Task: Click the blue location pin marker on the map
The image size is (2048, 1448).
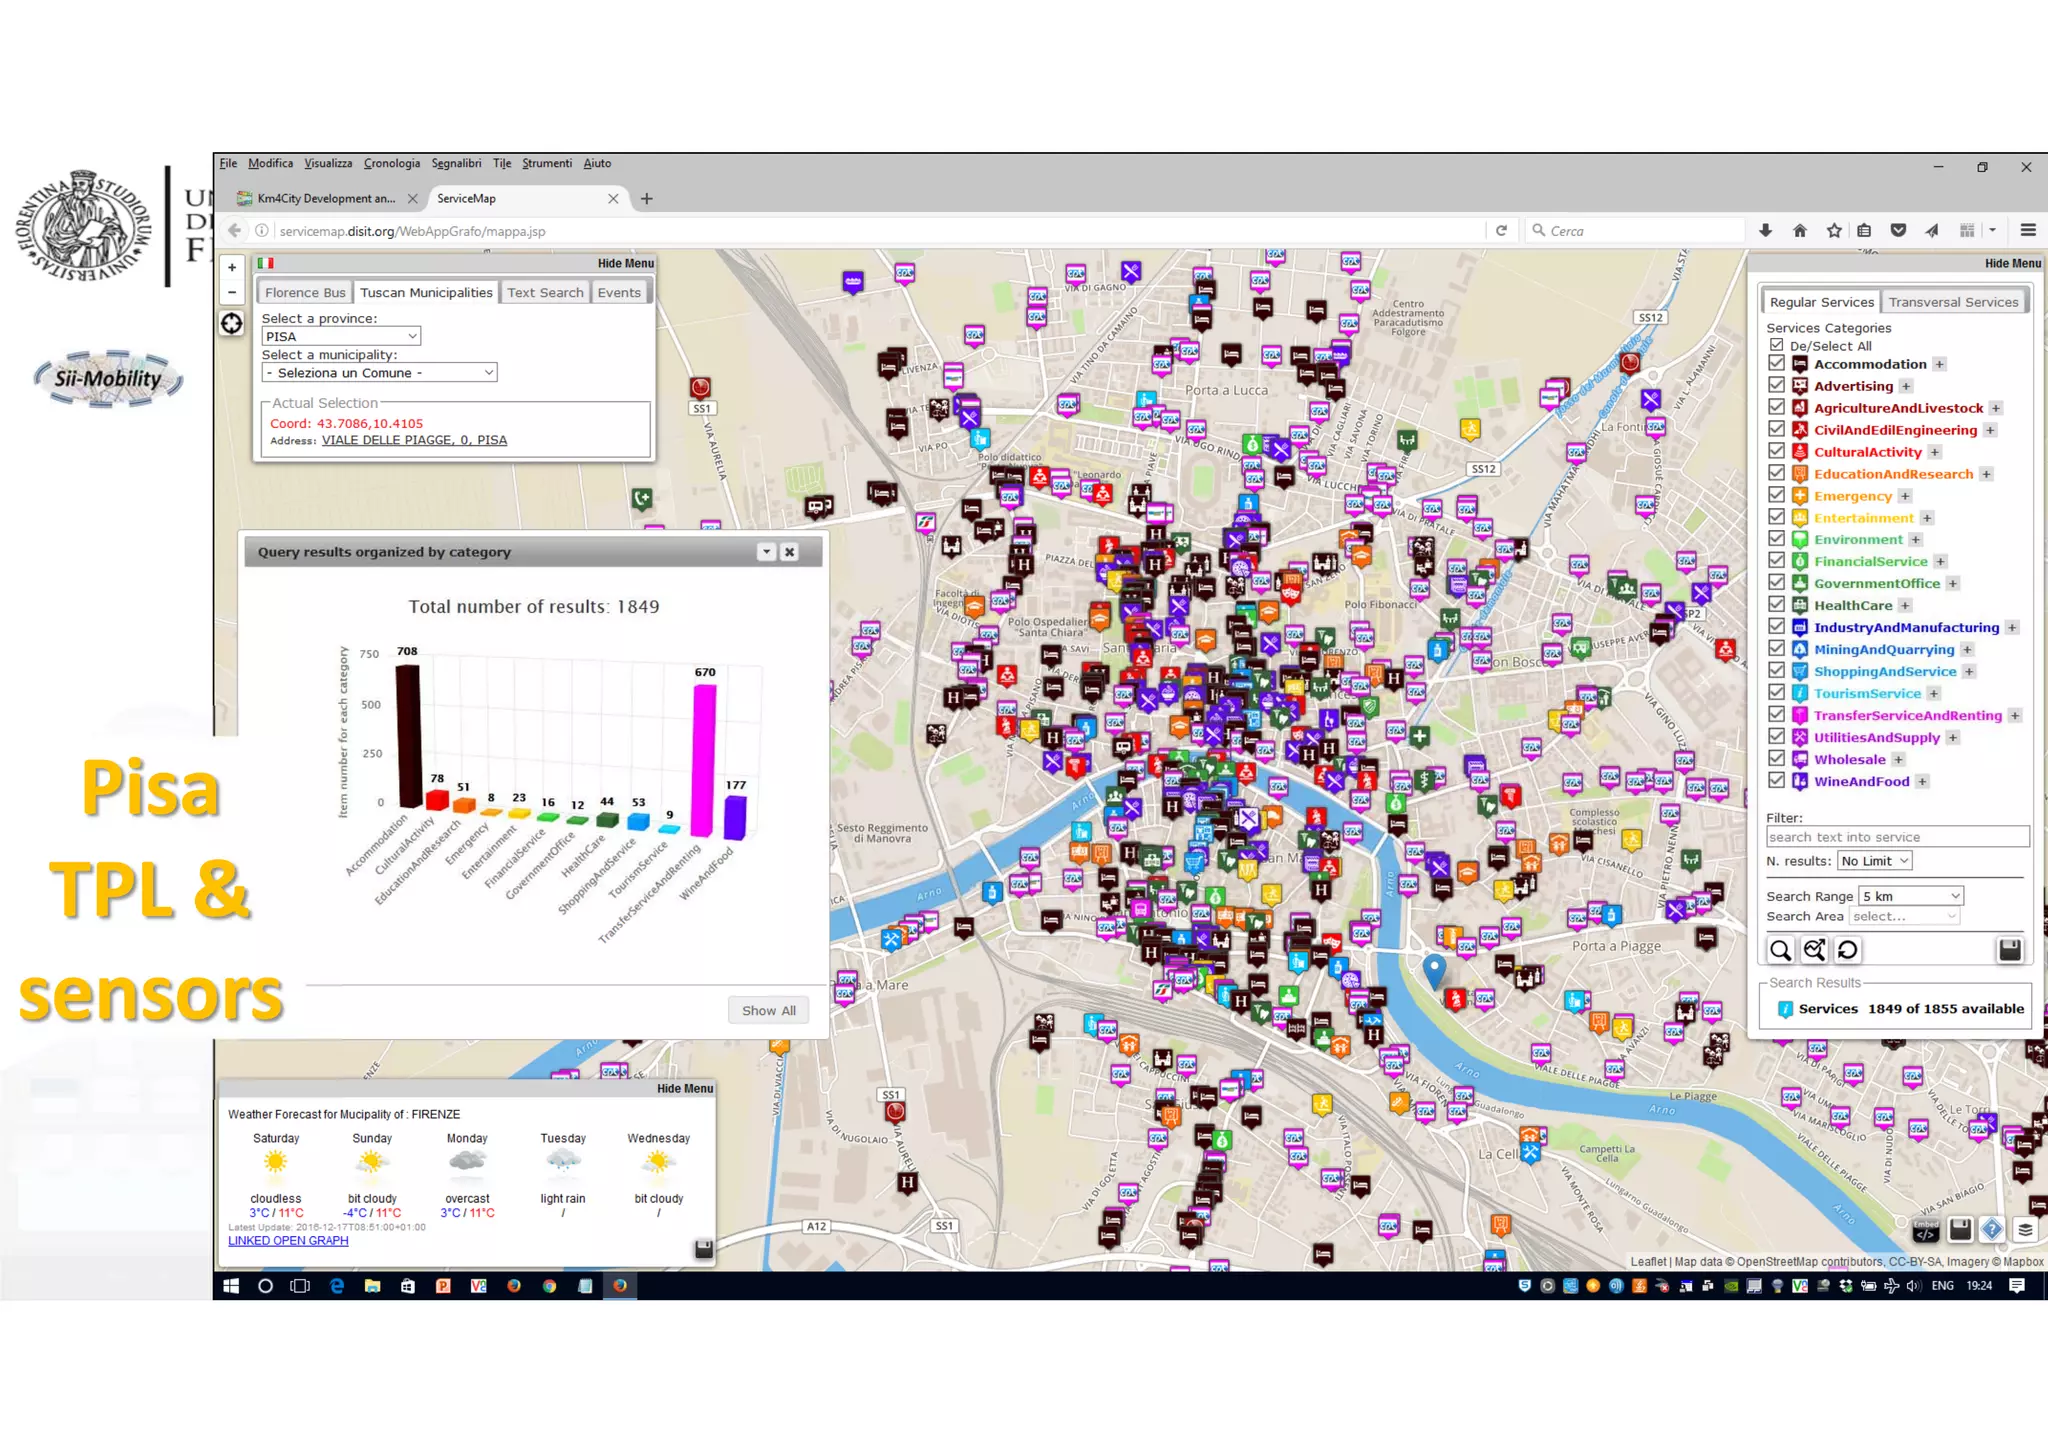Action: point(1434,969)
